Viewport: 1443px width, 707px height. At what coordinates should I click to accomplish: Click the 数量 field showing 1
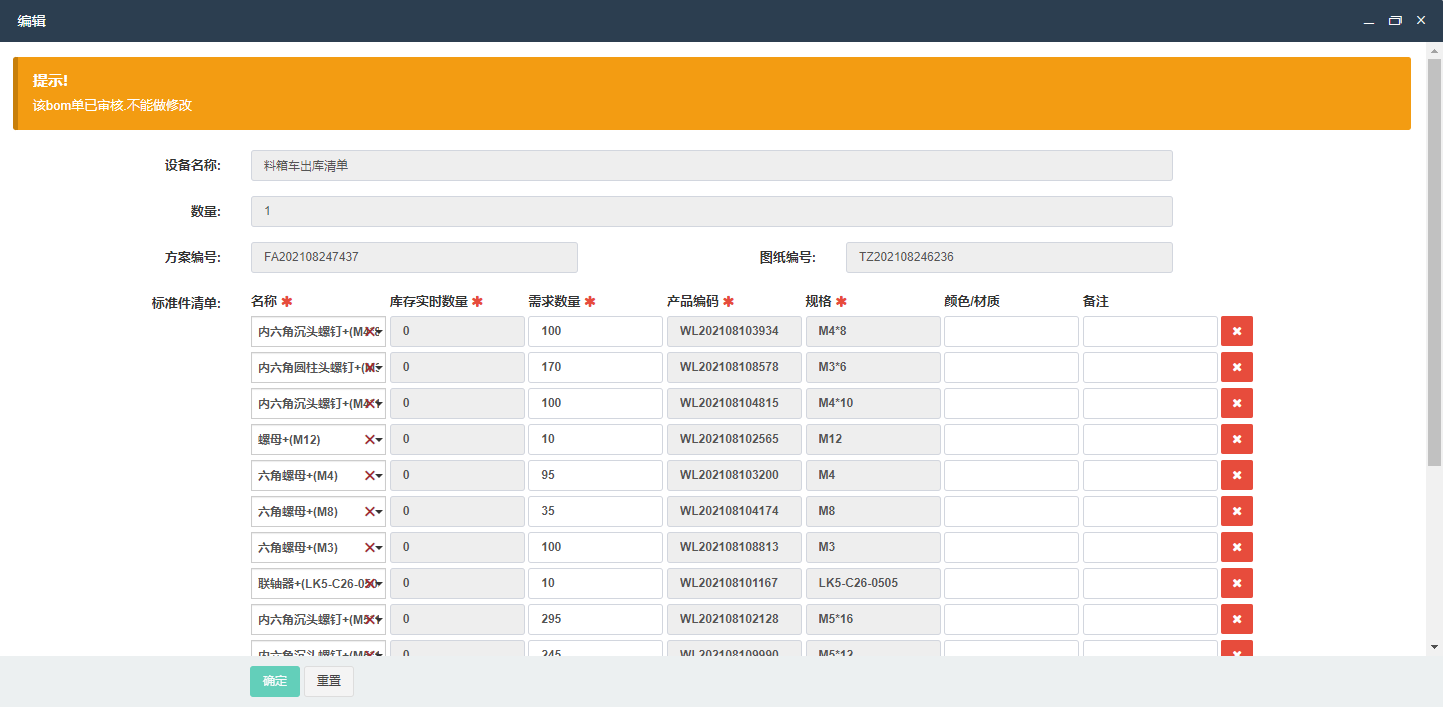coord(712,211)
